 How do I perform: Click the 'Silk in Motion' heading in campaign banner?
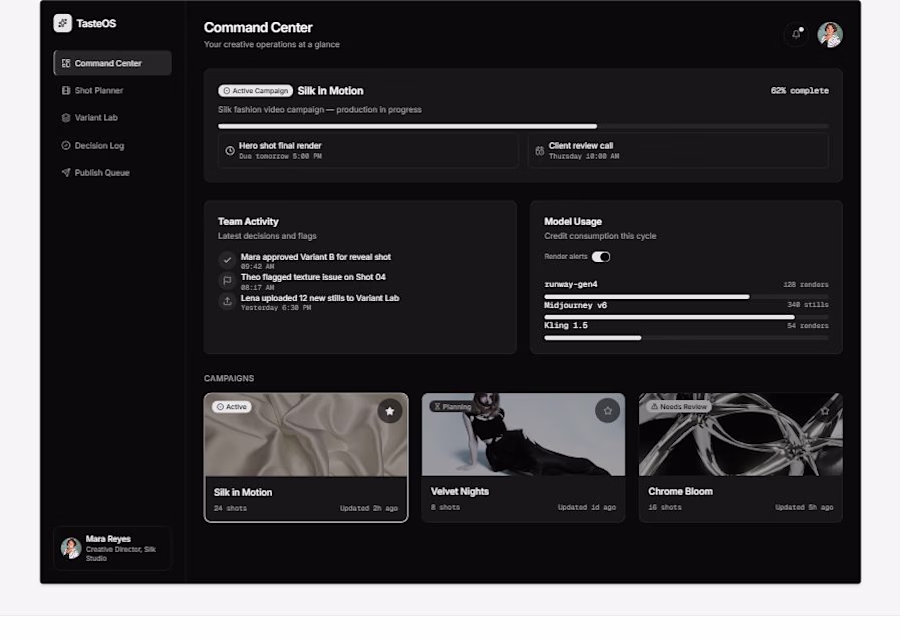point(331,91)
